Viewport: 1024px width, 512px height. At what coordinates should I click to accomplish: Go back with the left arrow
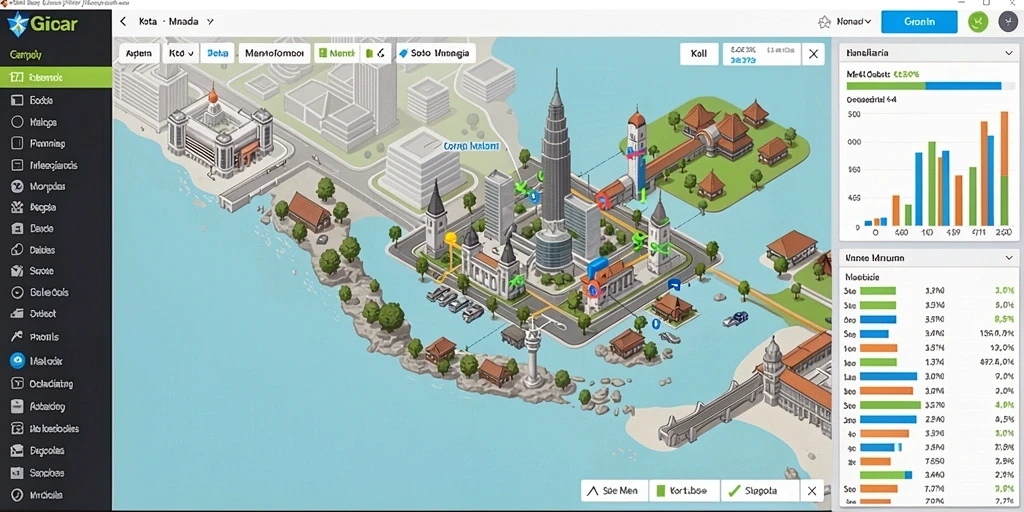123,22
